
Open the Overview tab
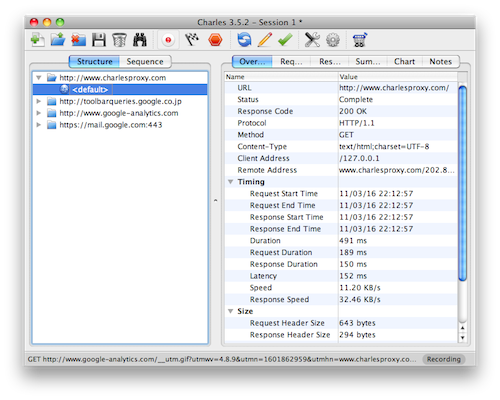point(252,62)
